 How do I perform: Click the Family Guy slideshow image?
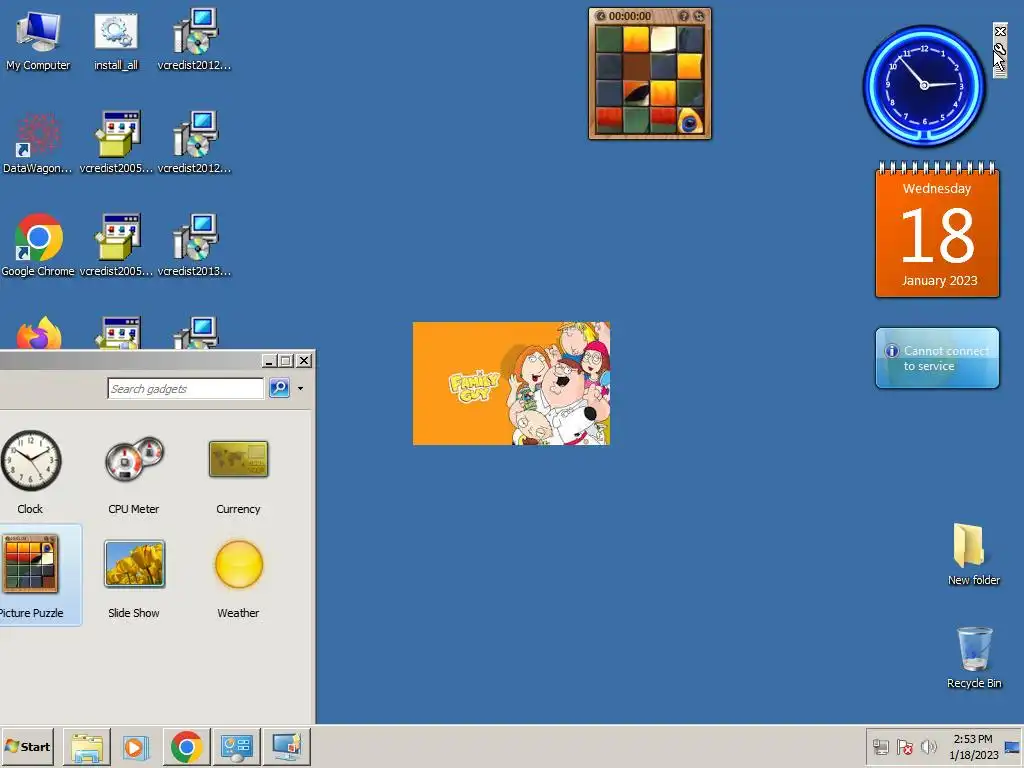click(511, 383)
